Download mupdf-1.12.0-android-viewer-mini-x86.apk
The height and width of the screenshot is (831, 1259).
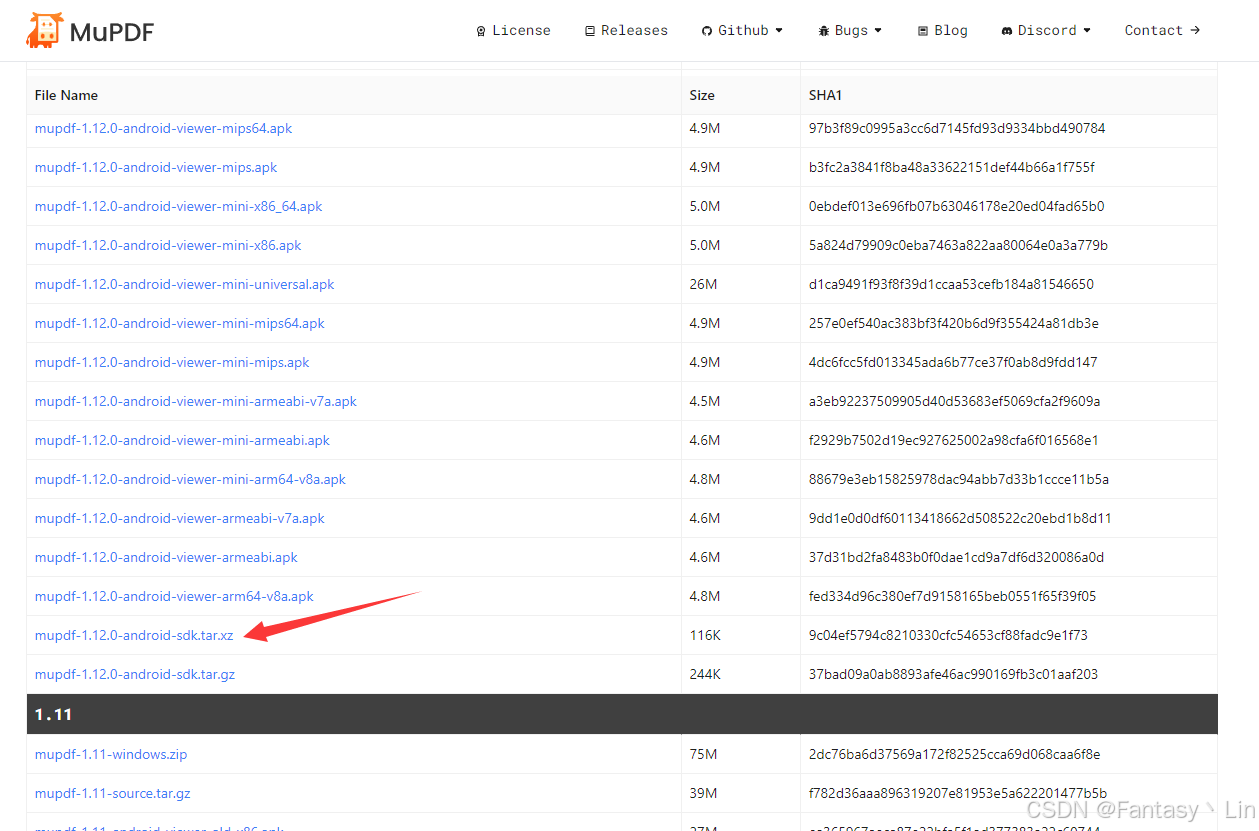tap(168, 245)
